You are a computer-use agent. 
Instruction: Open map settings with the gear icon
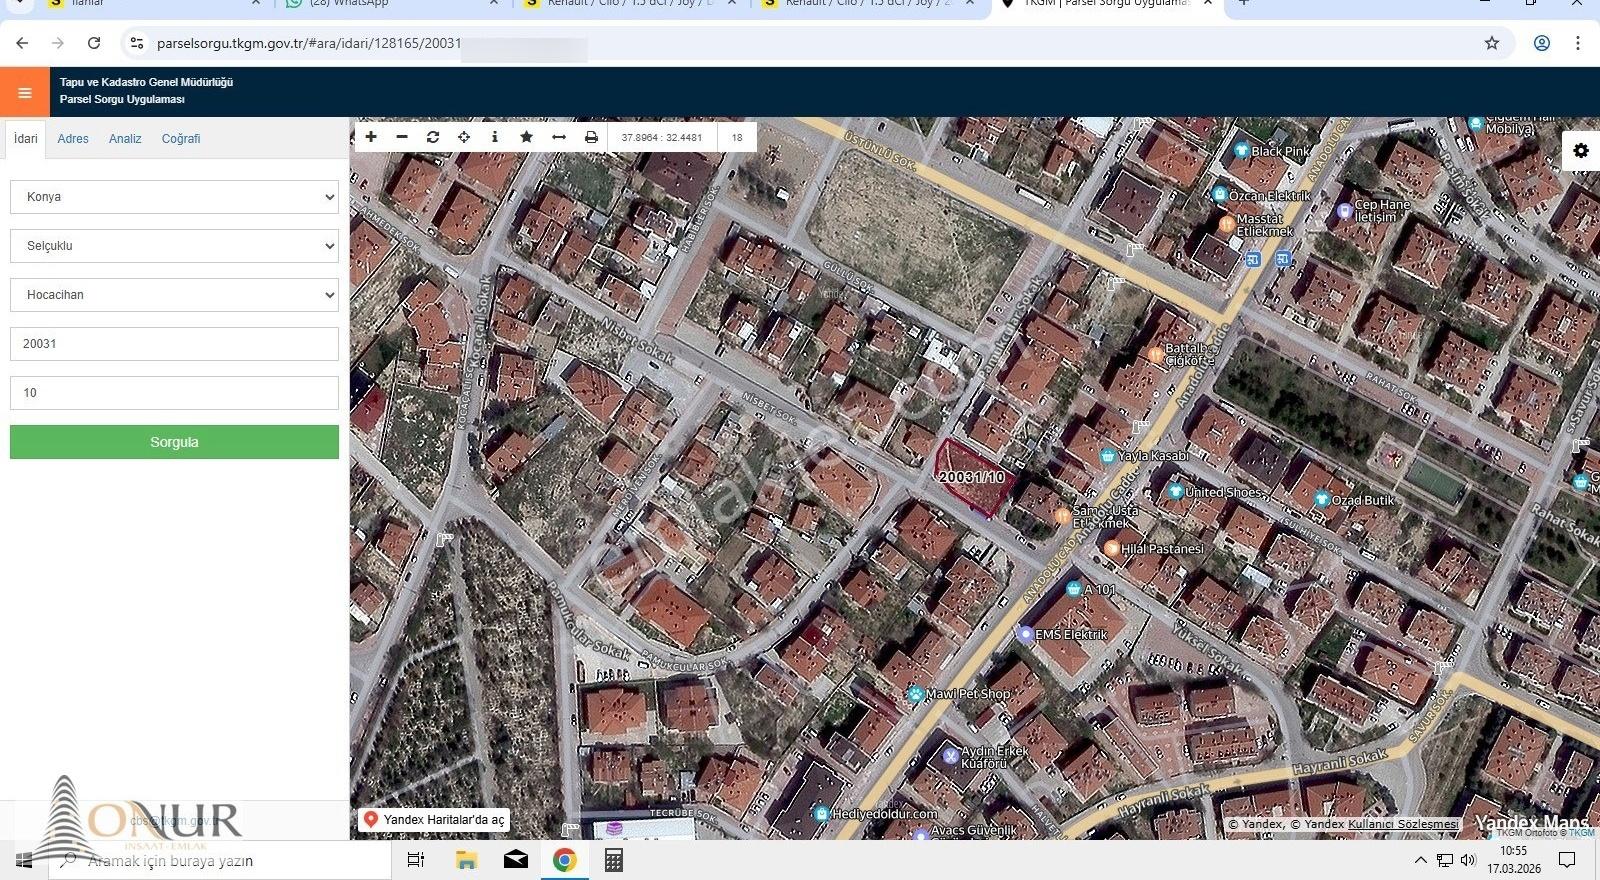1581,150
